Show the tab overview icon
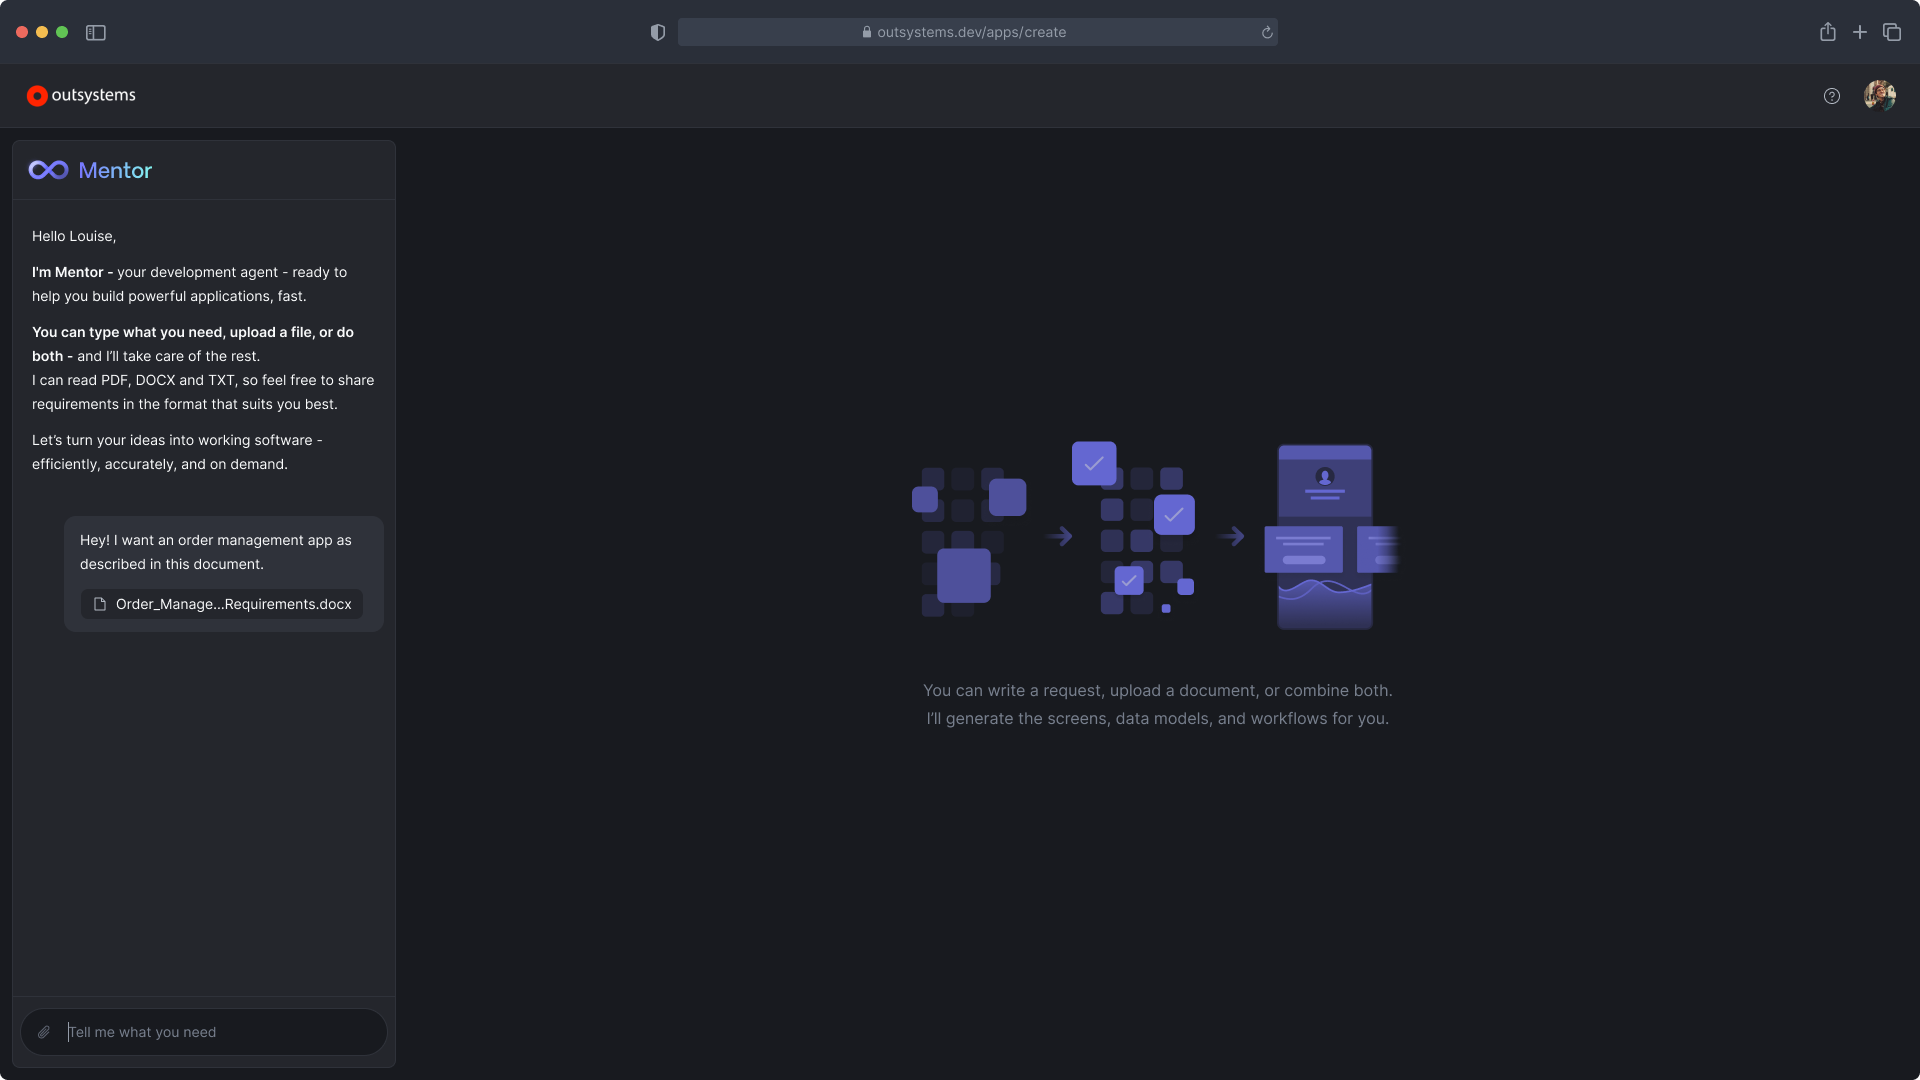This screenshot has height=1080, width=1920. pos(1891,32)
